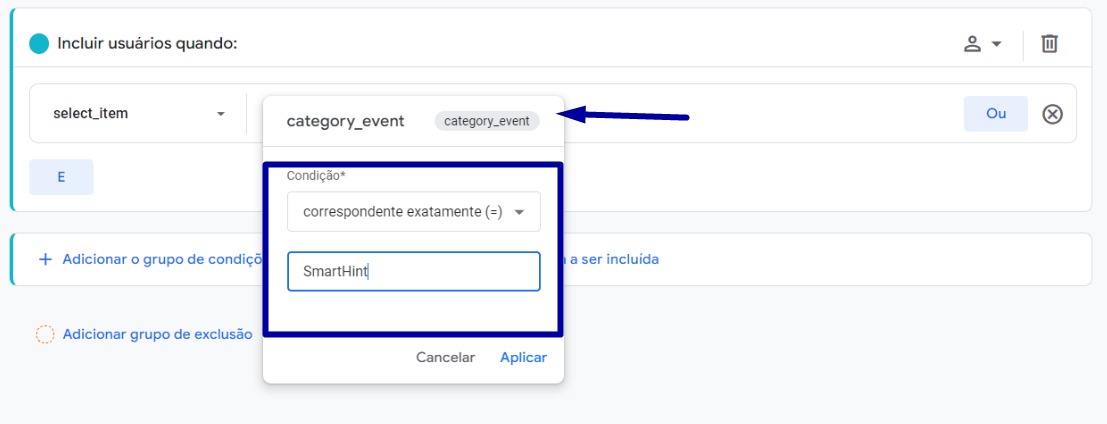Click the category_event parameter title
Viewport: 1107px width, 424px height.
pos(345,121)
